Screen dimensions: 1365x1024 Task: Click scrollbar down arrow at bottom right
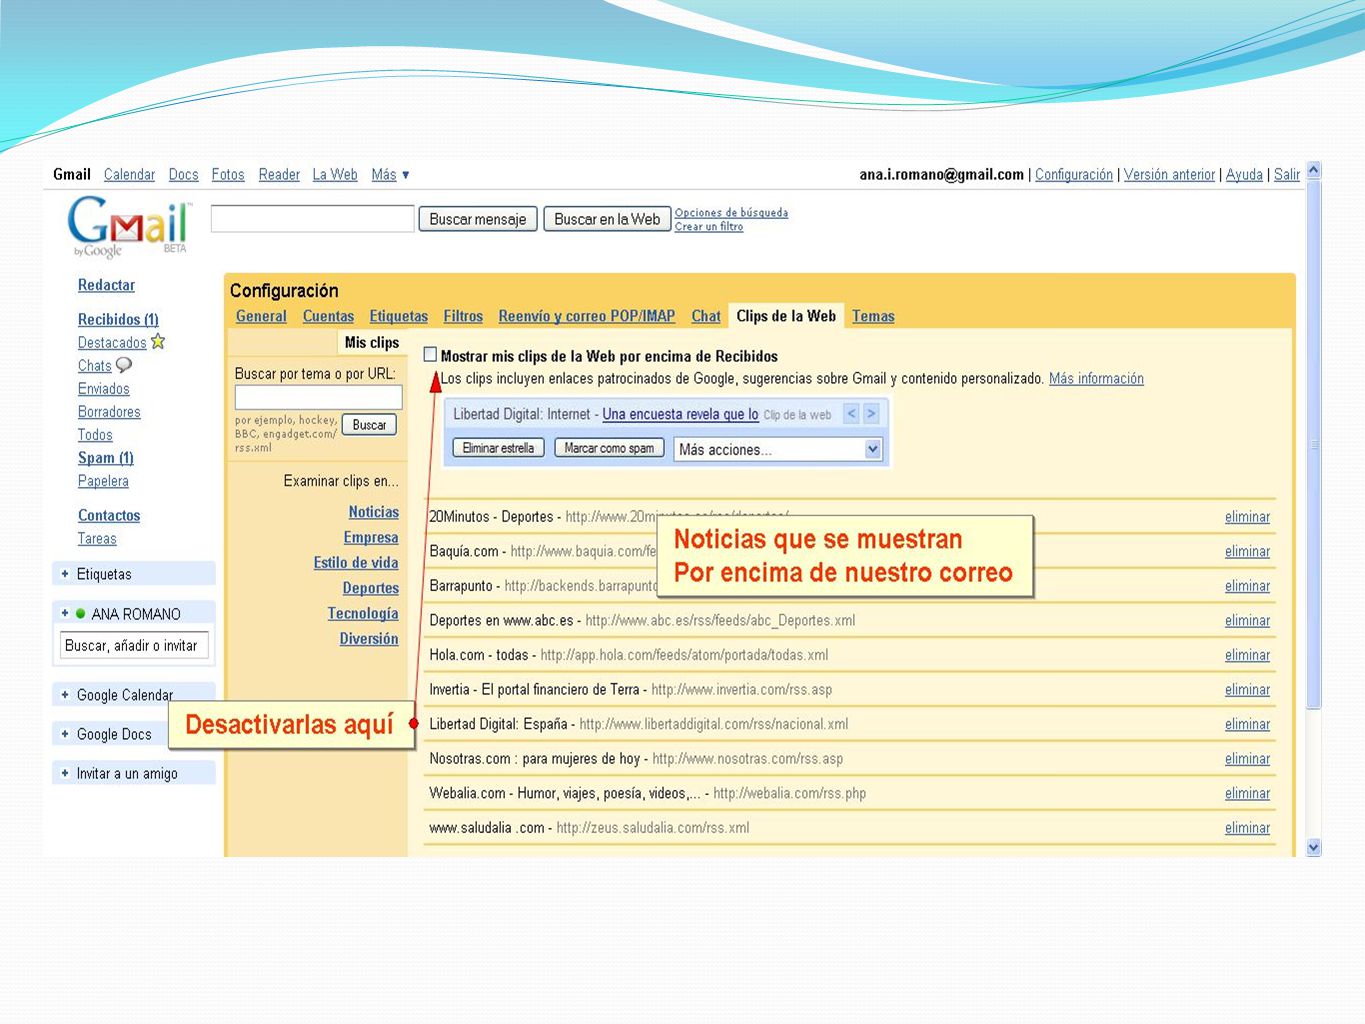tap(1314, 847)
